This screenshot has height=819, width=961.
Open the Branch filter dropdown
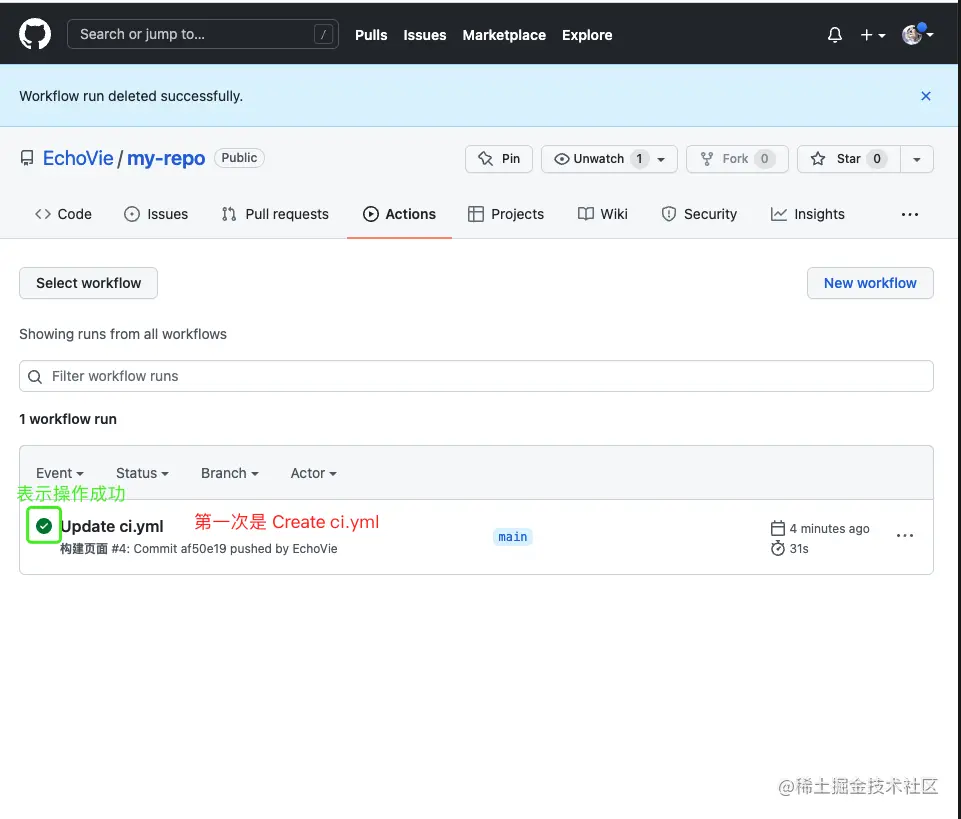coord(230,473)
